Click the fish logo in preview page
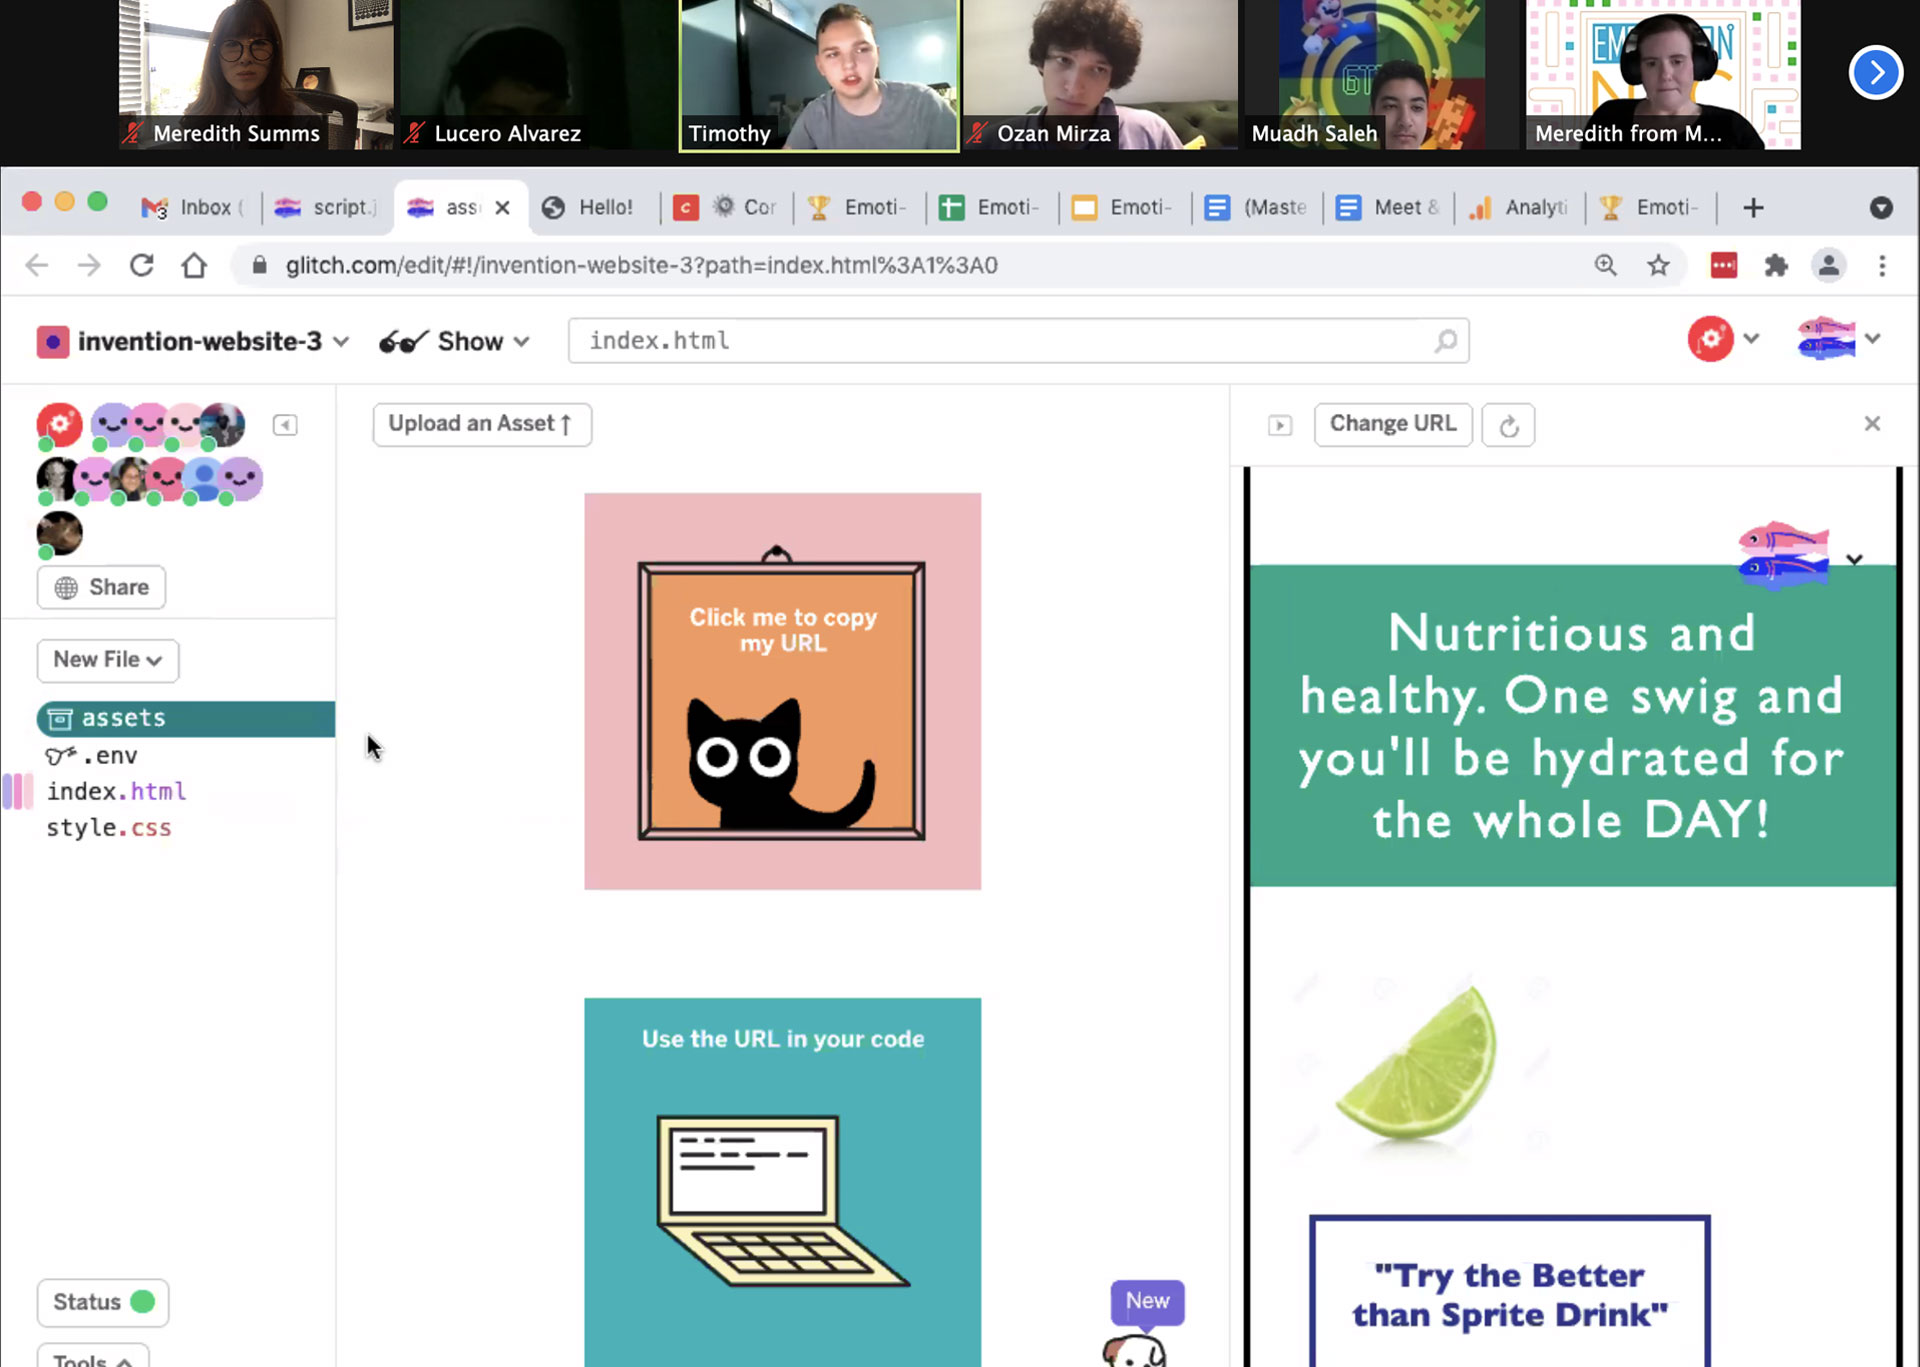The height and width of the screenshot is (1367, 1920). 1784,553
